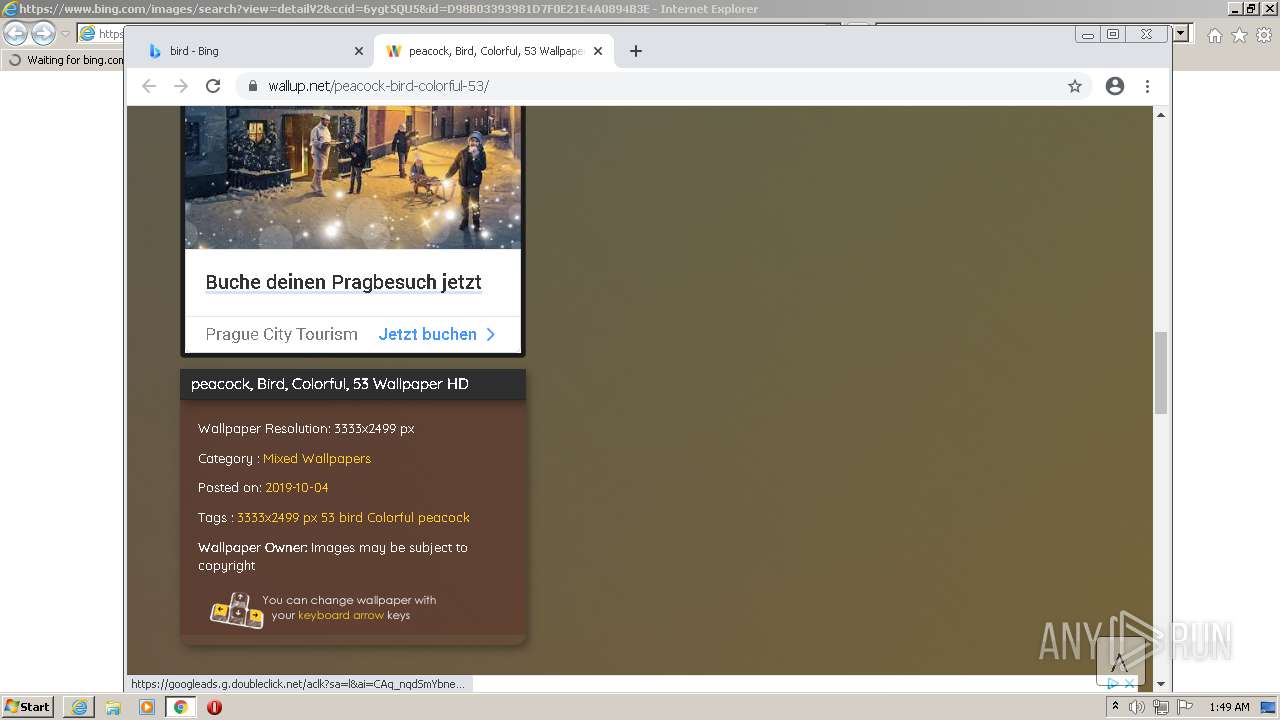1280x720 pixels.
Task: Click the page scrollbar up arrow
Action: coord(1161,115)
